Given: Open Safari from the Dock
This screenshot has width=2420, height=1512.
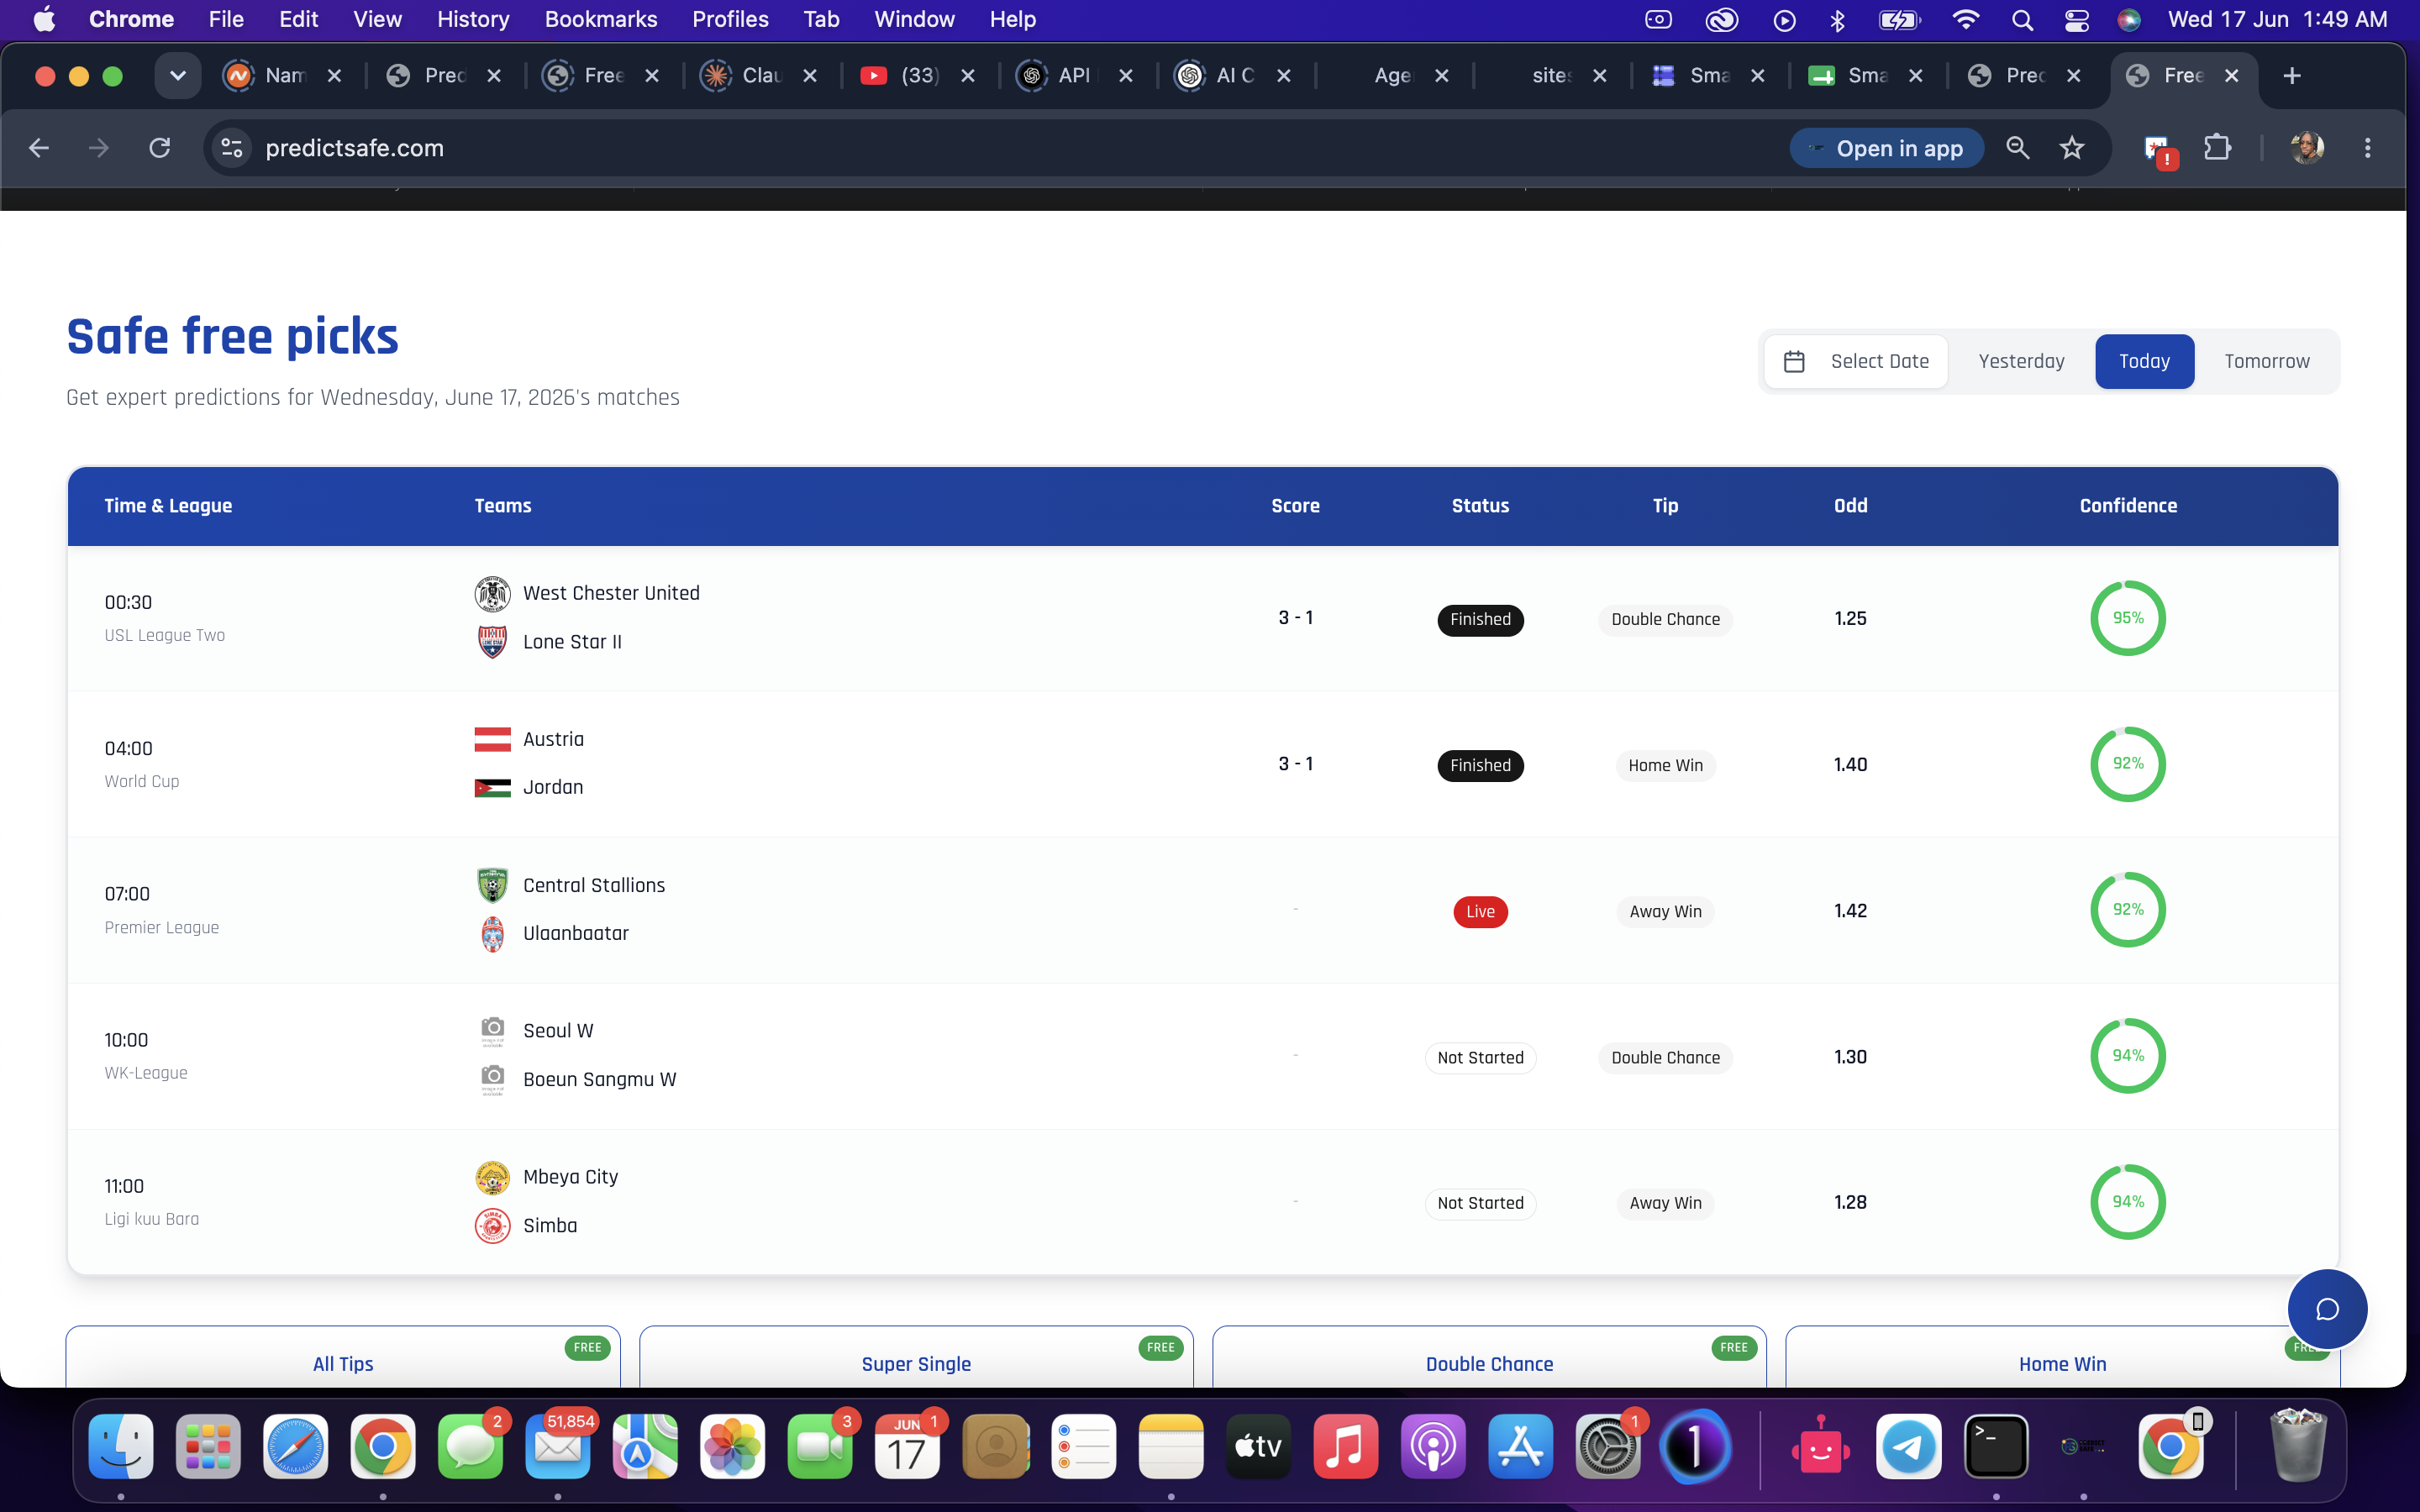Looking at the screenshot, I should coord(295,1446).
